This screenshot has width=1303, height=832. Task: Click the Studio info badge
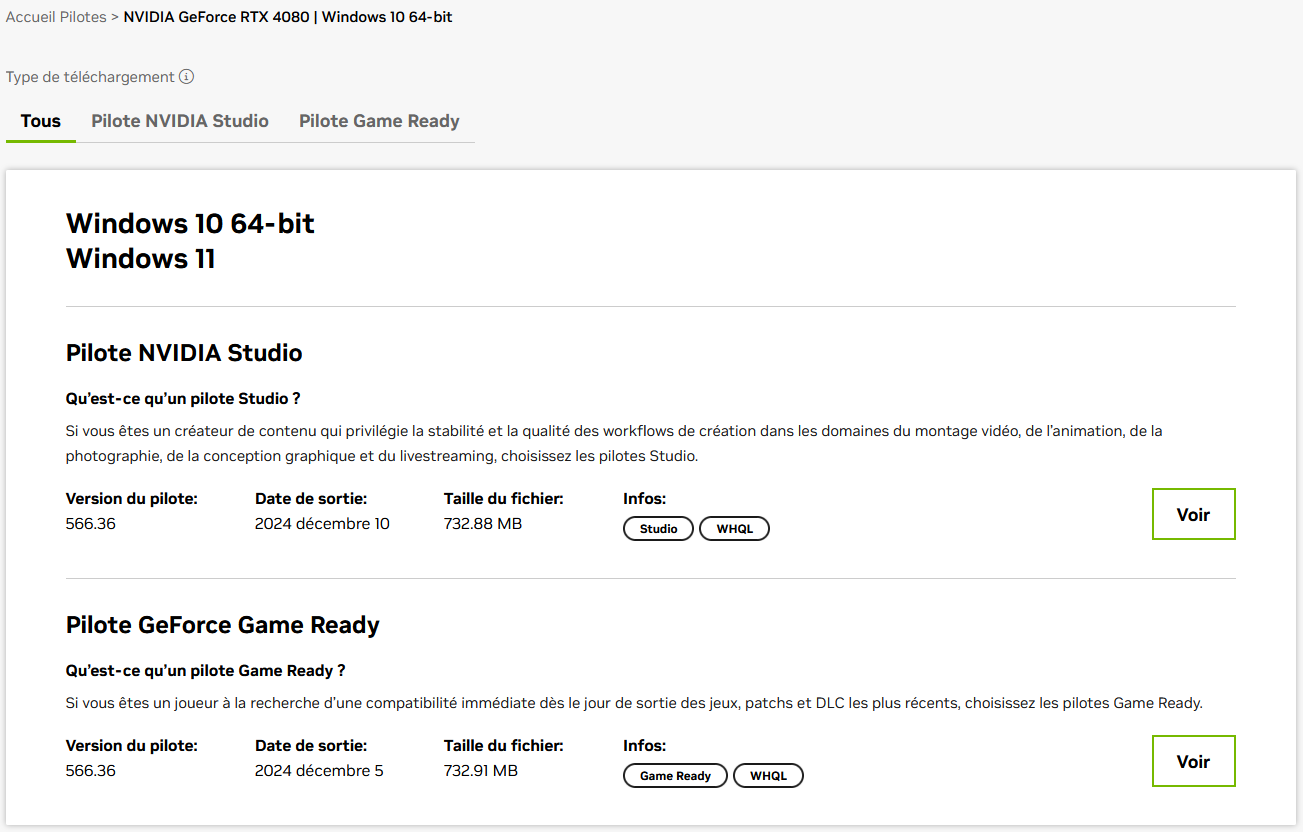click(x=658, y=528)
